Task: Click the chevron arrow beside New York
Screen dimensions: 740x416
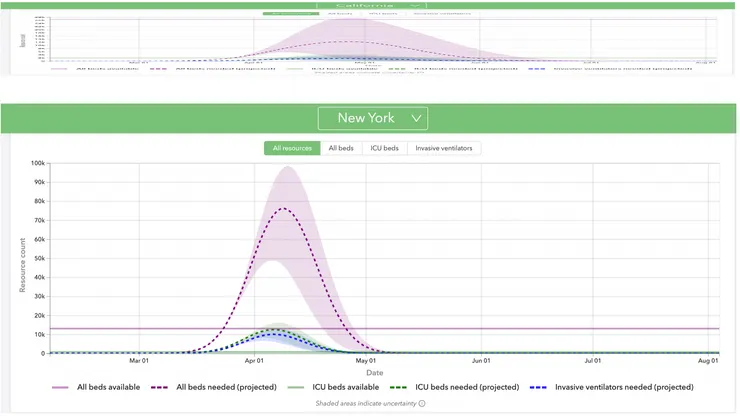Action: point(416,118)
